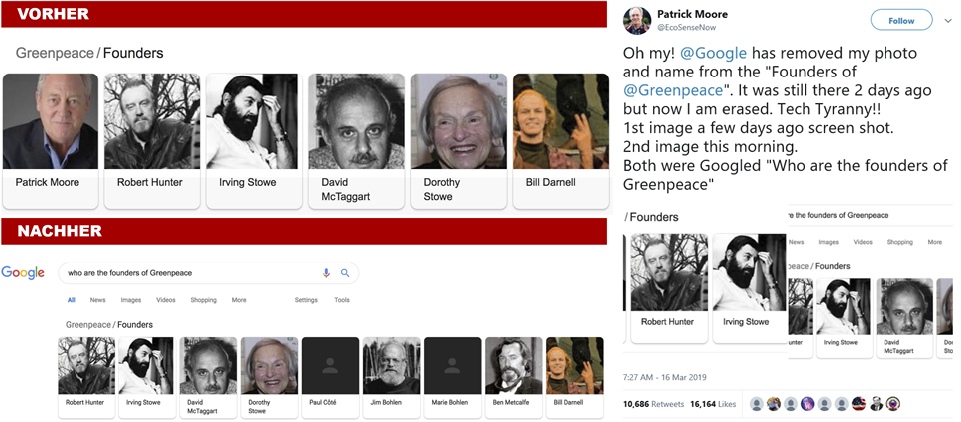Click the Google search query field
961x422 pixels.
(190, 273)
